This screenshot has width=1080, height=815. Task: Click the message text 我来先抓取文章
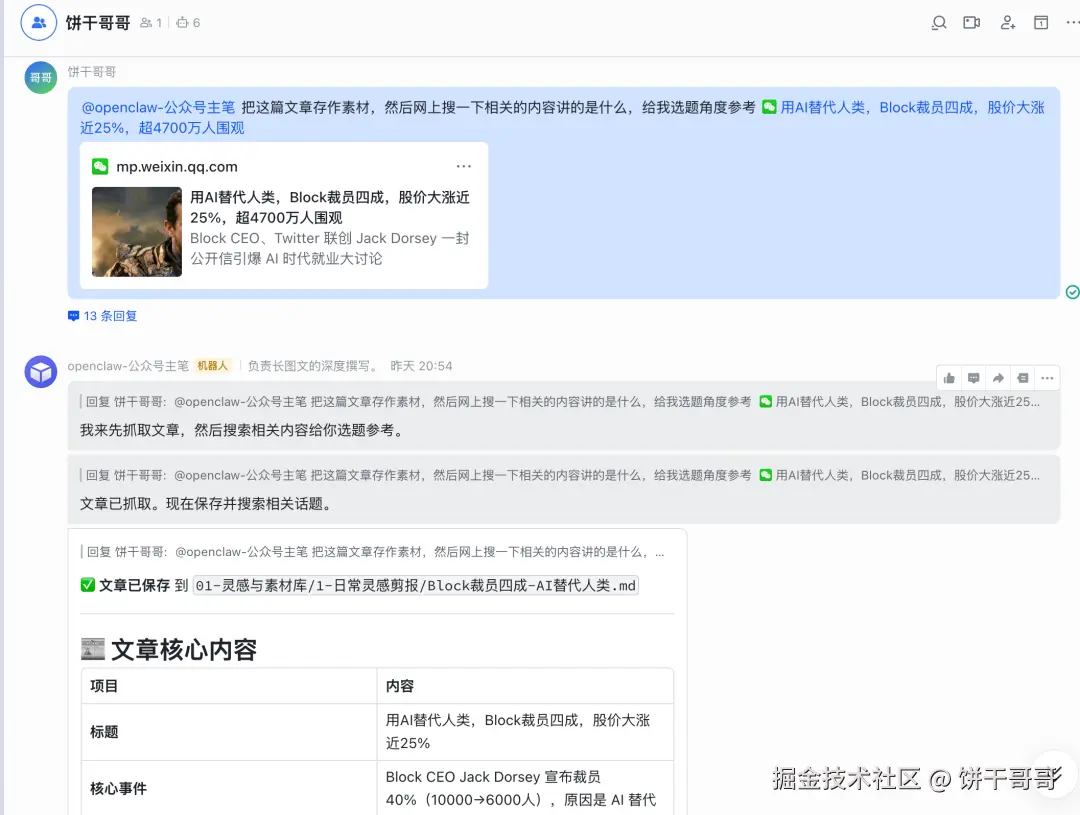pyautogui.click(x=242, y=430)
